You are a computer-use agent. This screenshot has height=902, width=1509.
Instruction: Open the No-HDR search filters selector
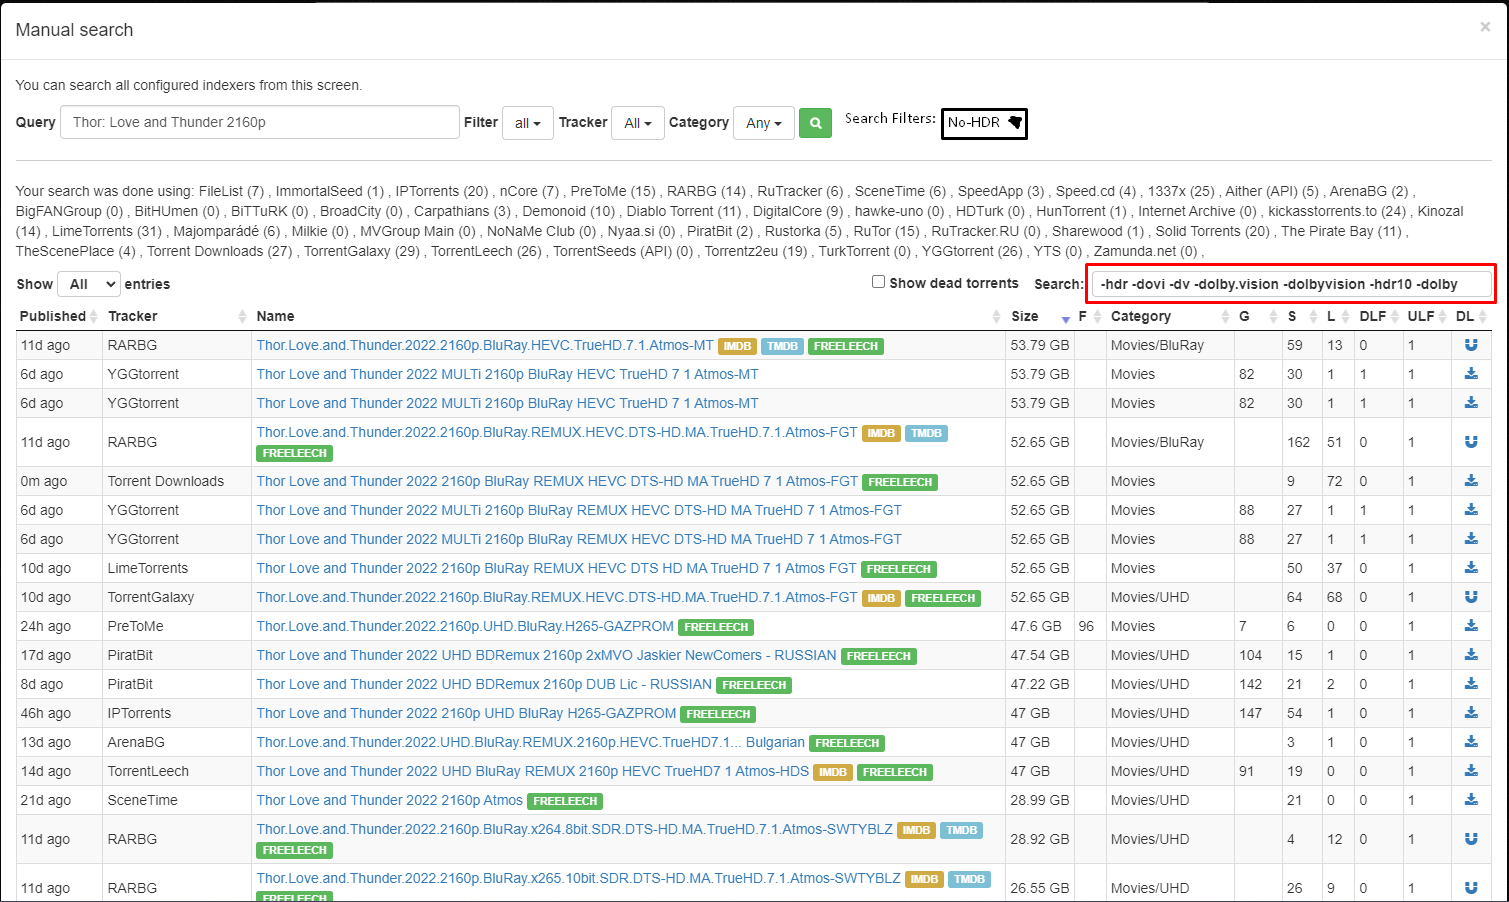(x=983, y=123)
